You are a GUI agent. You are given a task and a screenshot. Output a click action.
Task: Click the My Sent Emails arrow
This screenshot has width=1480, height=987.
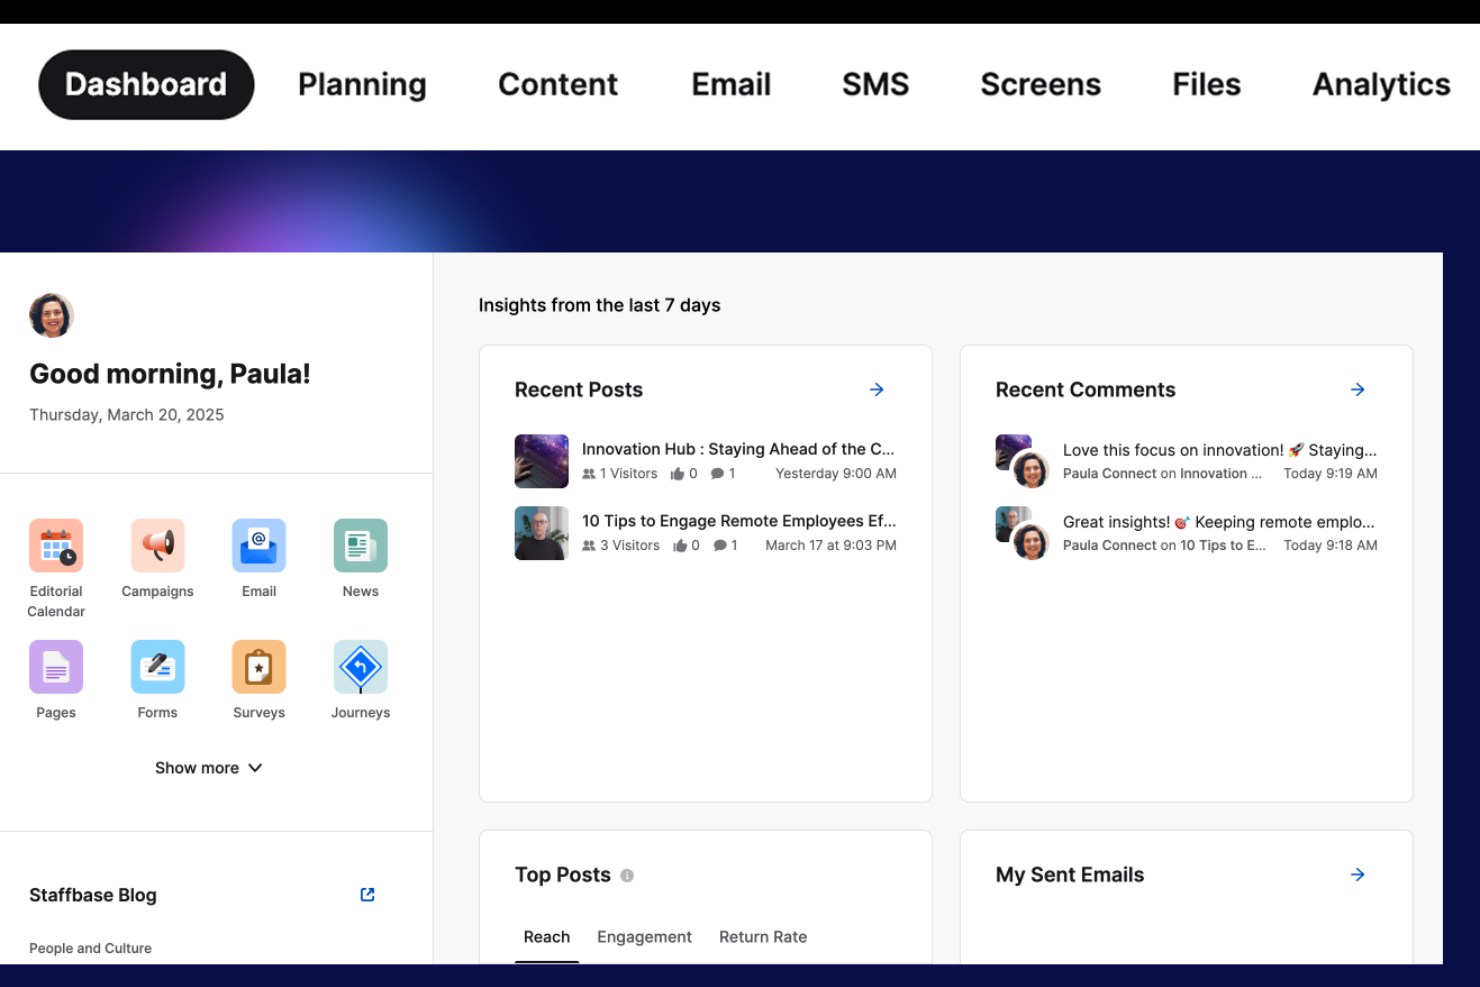(1357, 874)
